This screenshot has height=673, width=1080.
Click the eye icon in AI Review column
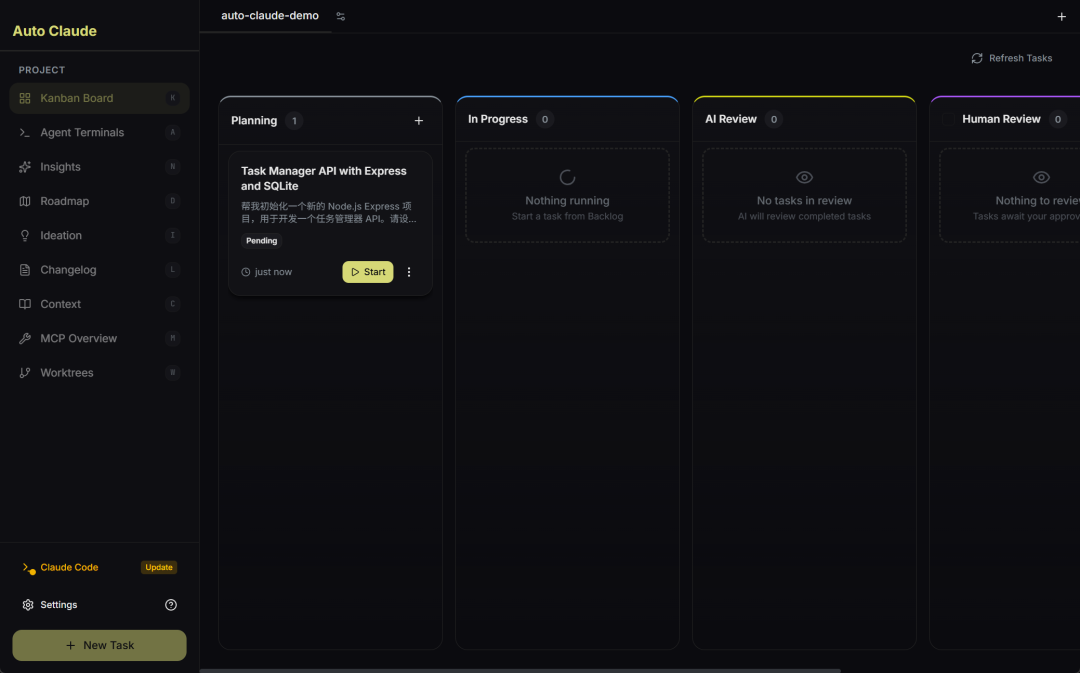804,177
